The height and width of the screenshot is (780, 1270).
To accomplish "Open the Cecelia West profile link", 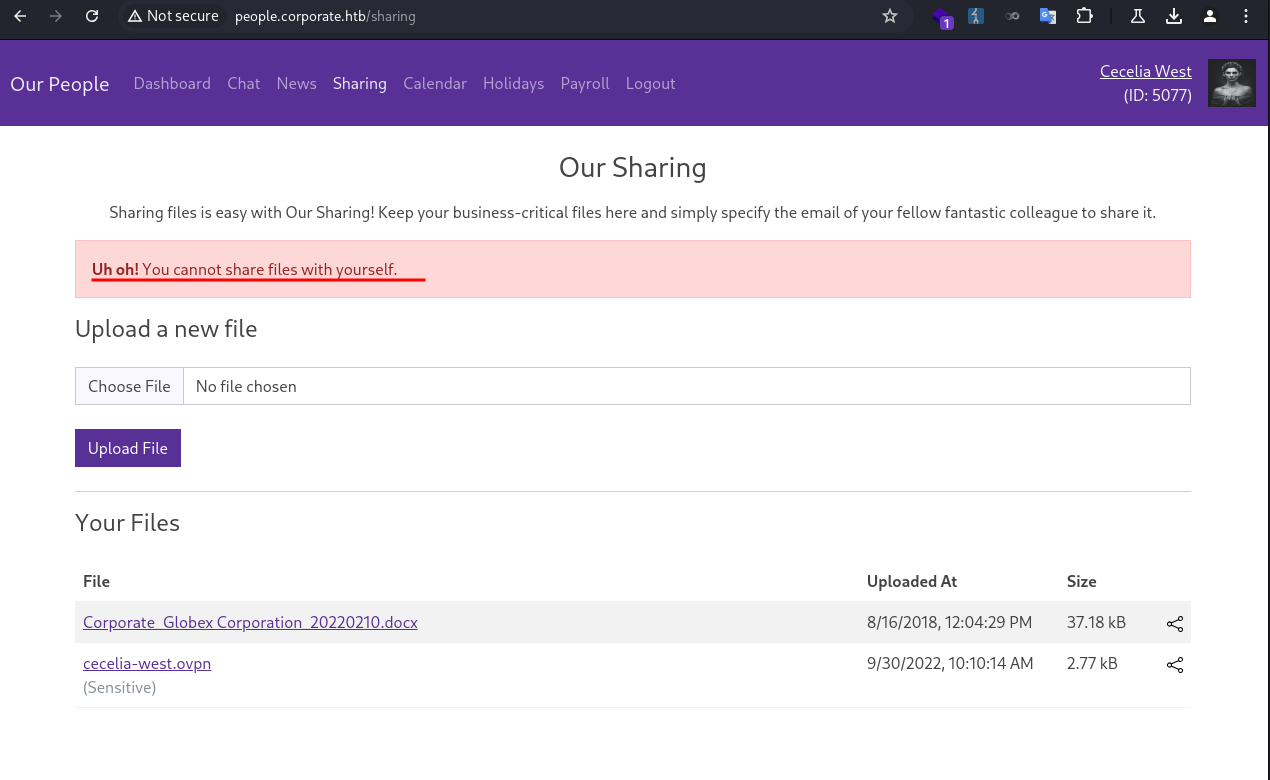I will coord(1145,71).
